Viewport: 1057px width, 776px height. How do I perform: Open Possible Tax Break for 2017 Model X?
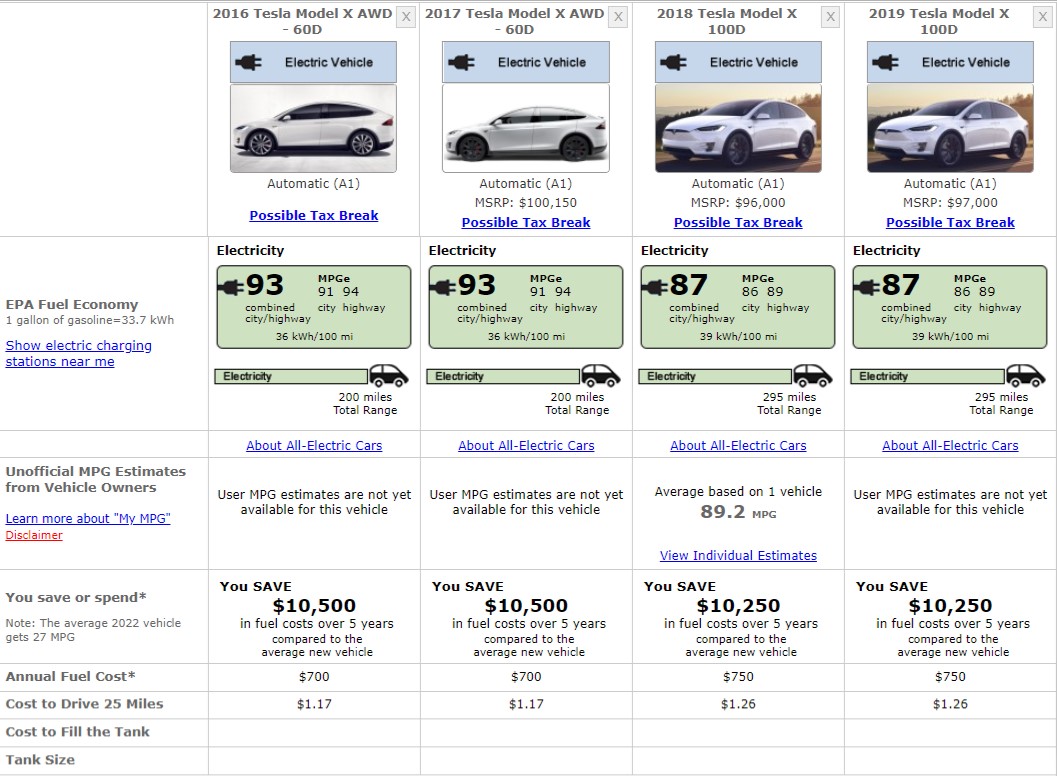coord(526,222)
